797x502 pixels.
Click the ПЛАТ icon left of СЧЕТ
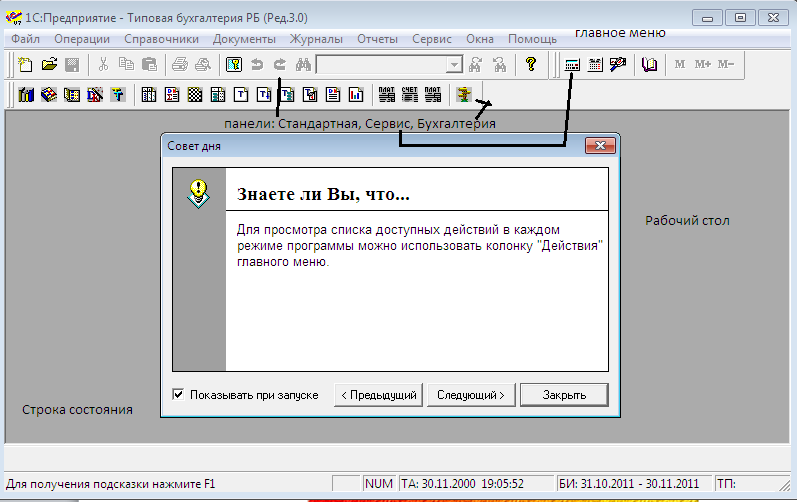tap(387, 95)
